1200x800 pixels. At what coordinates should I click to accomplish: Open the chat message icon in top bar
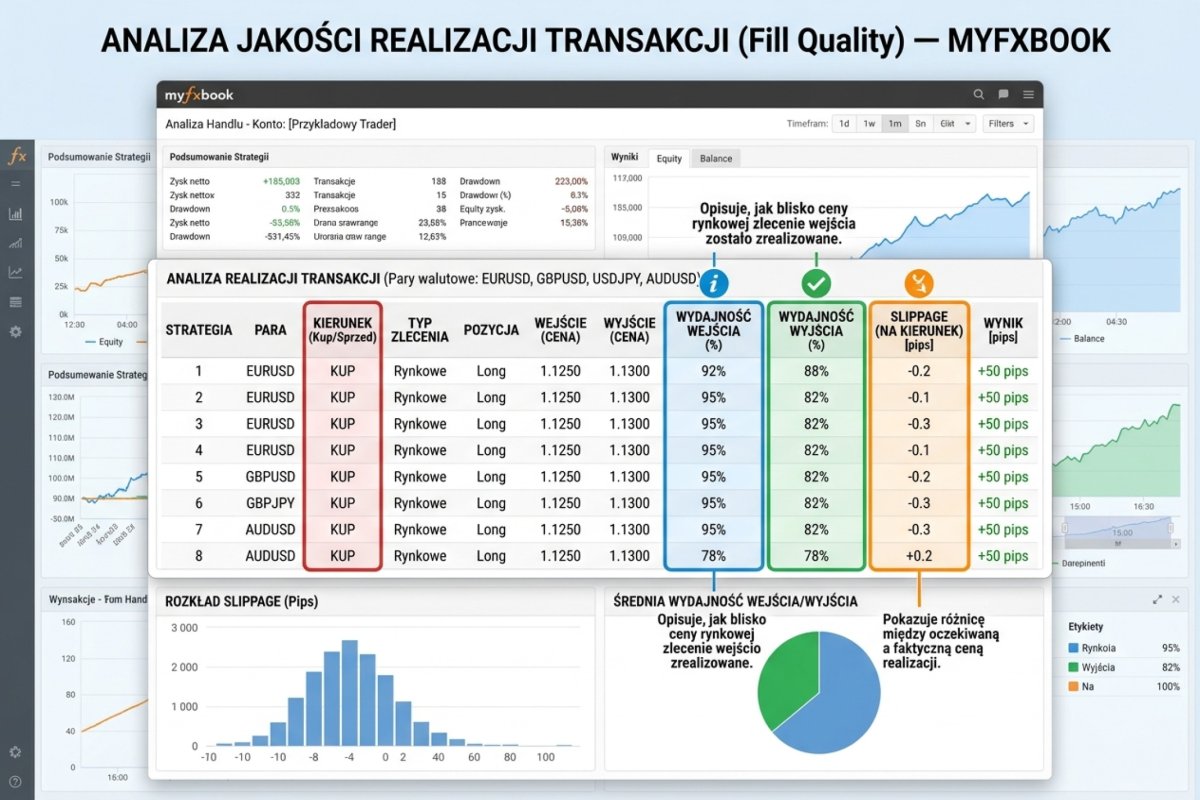click(x=1003, y=94)
